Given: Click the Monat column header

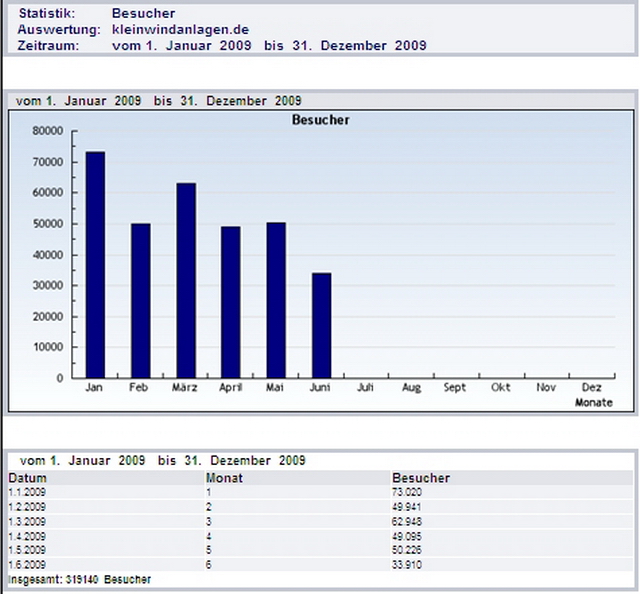Looking at the screenshot, I should coord(223,478).
